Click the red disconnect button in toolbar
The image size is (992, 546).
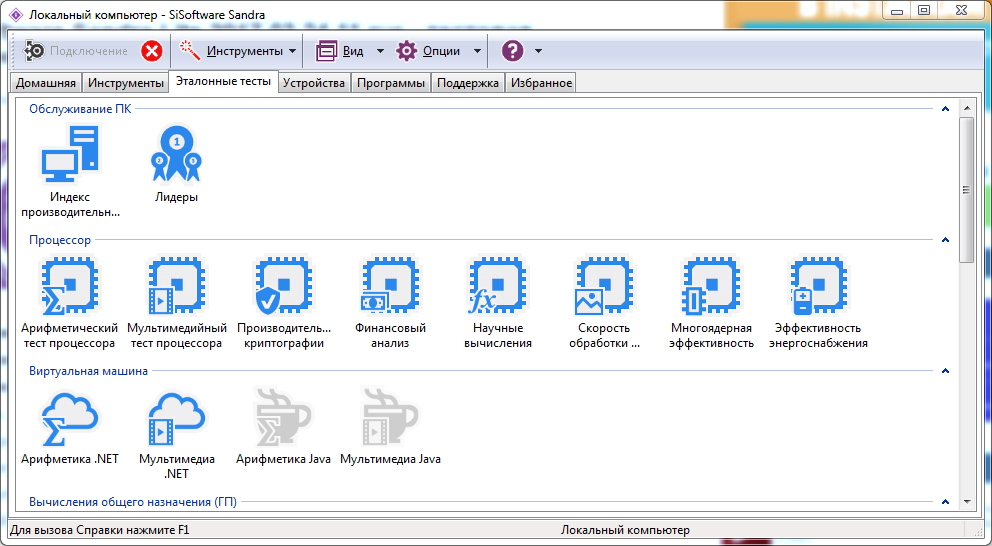(151, 51)
